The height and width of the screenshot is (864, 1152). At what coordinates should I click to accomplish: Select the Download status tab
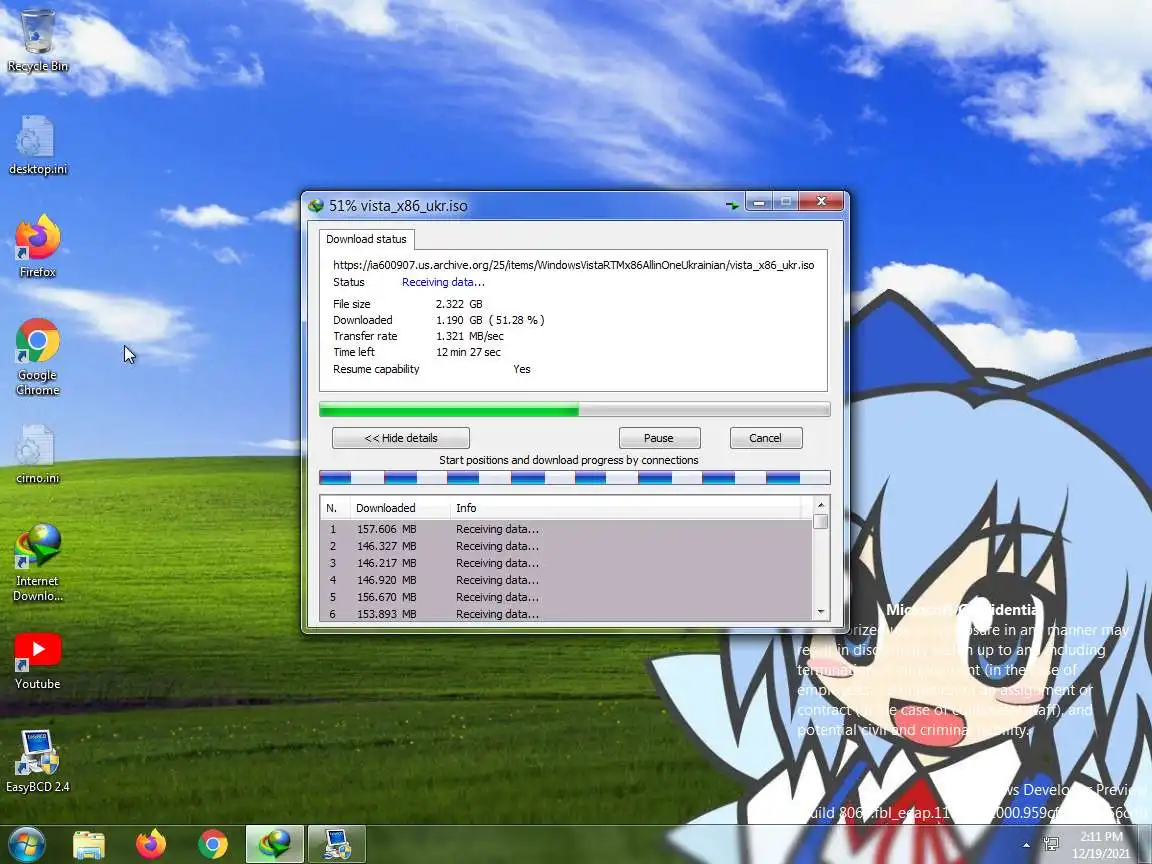366,239
